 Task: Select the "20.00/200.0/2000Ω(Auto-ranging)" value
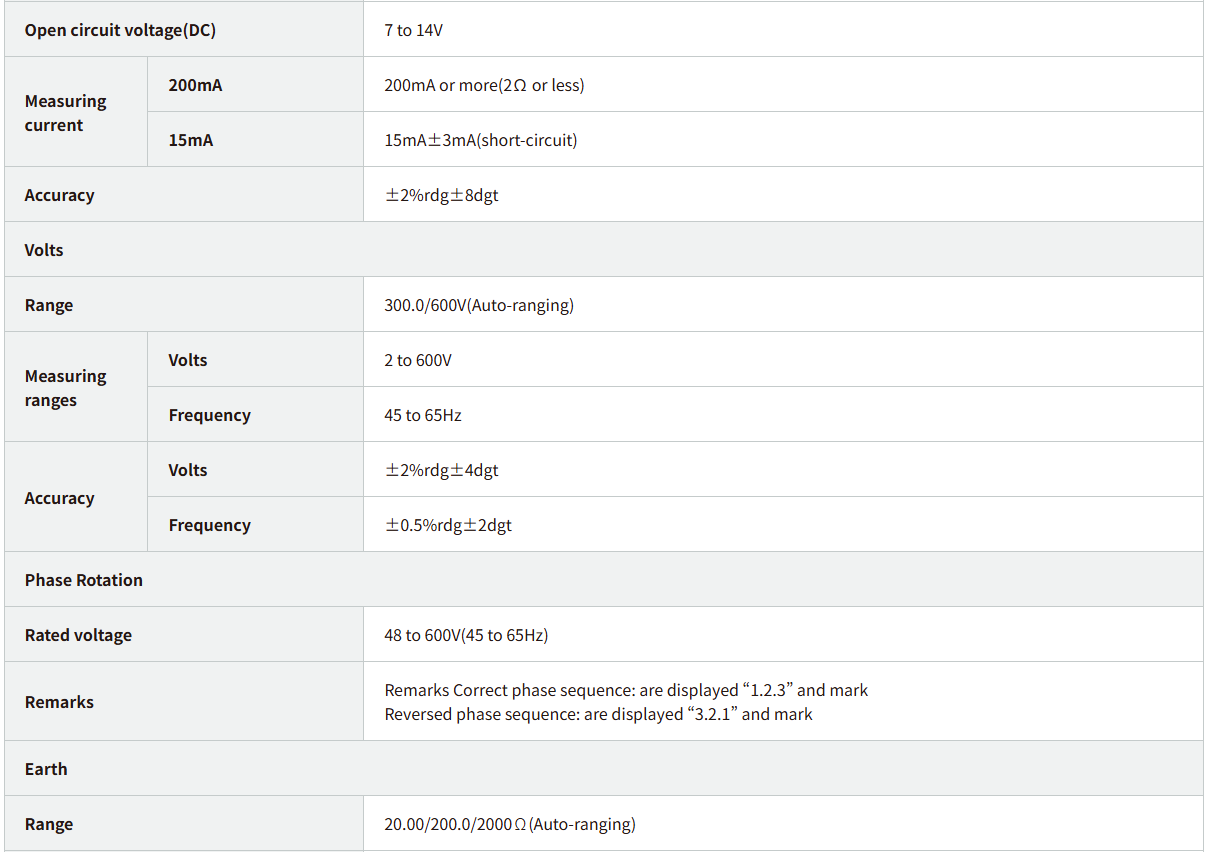pyautogui.click(x=510, y=824)
